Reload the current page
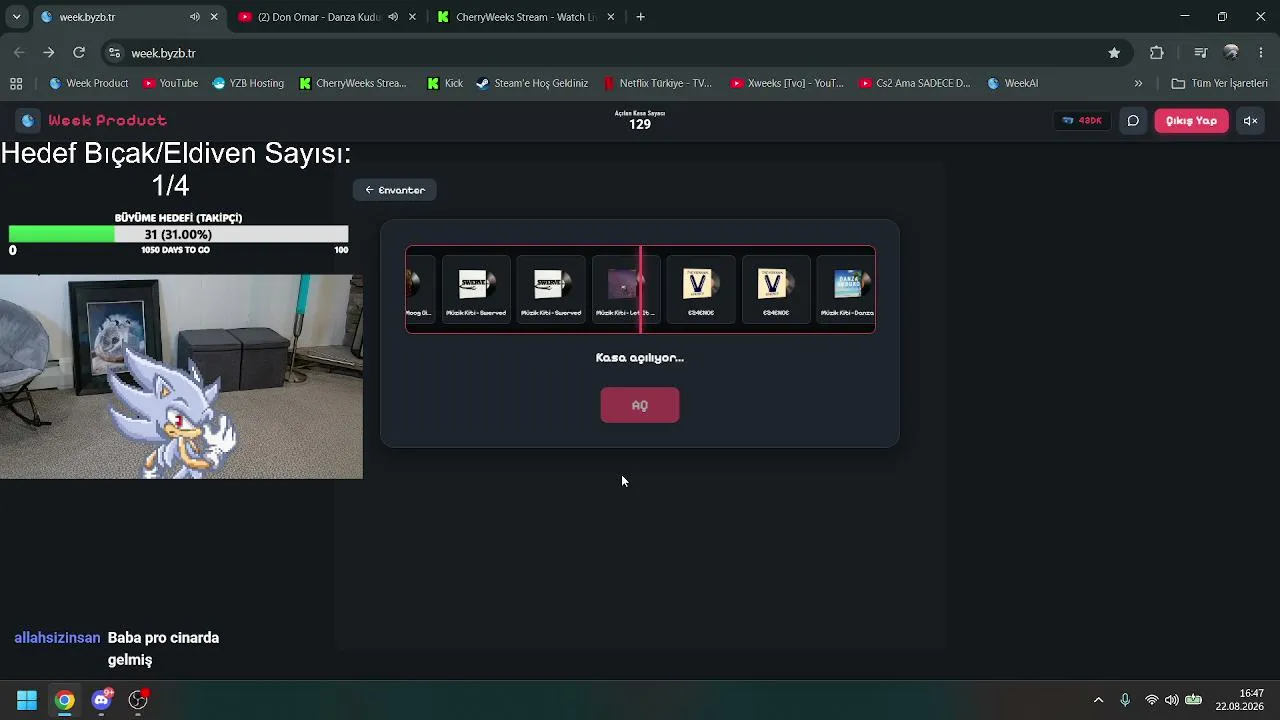The height and width of the screenshot is (720, 1280). pyautogui.click(x=79, y=53)
